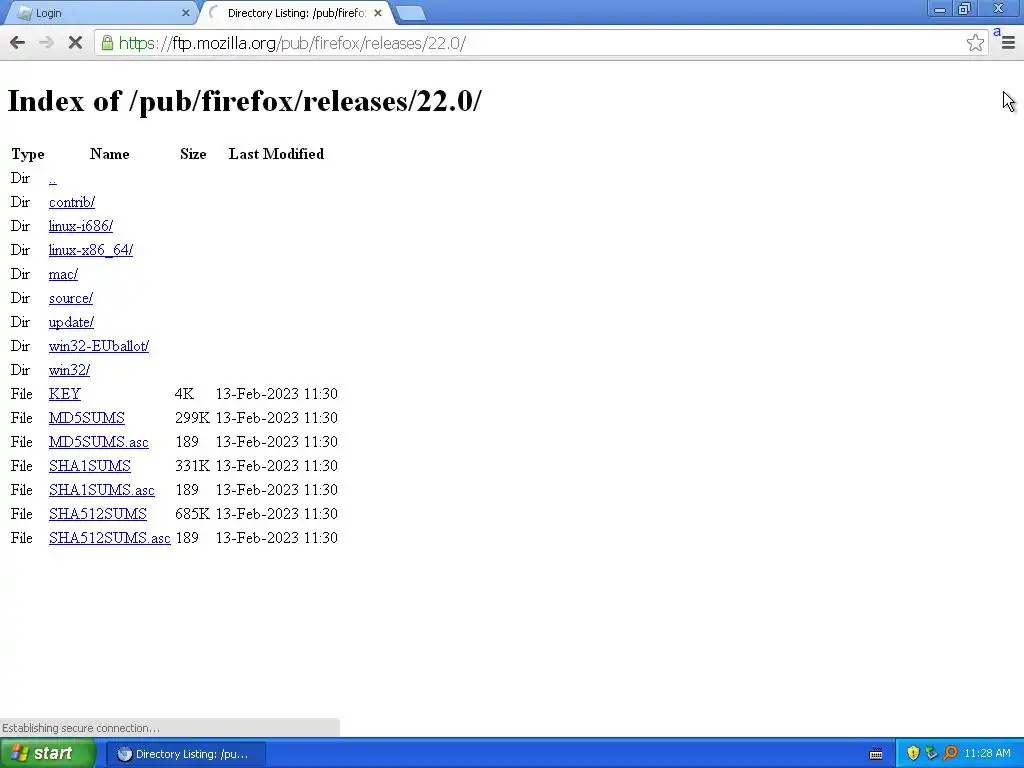Click the green padlock security icon
This screenshot has width=1024, height=768.
coord(107,43)
